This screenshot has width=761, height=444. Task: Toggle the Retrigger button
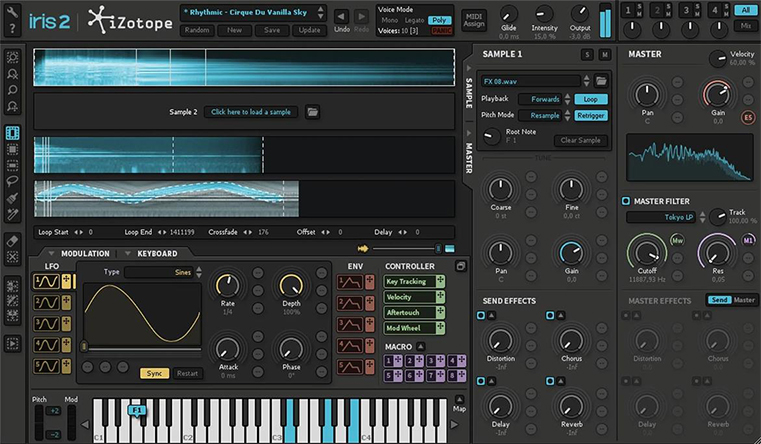tap(591, 115)
